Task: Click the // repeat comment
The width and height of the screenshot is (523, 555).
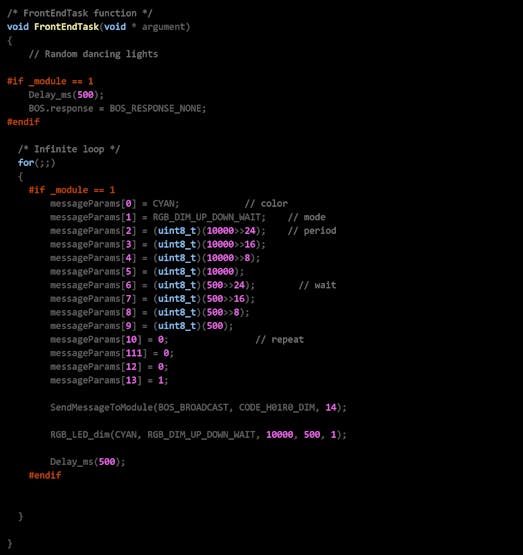Action: tap(280, 340)
